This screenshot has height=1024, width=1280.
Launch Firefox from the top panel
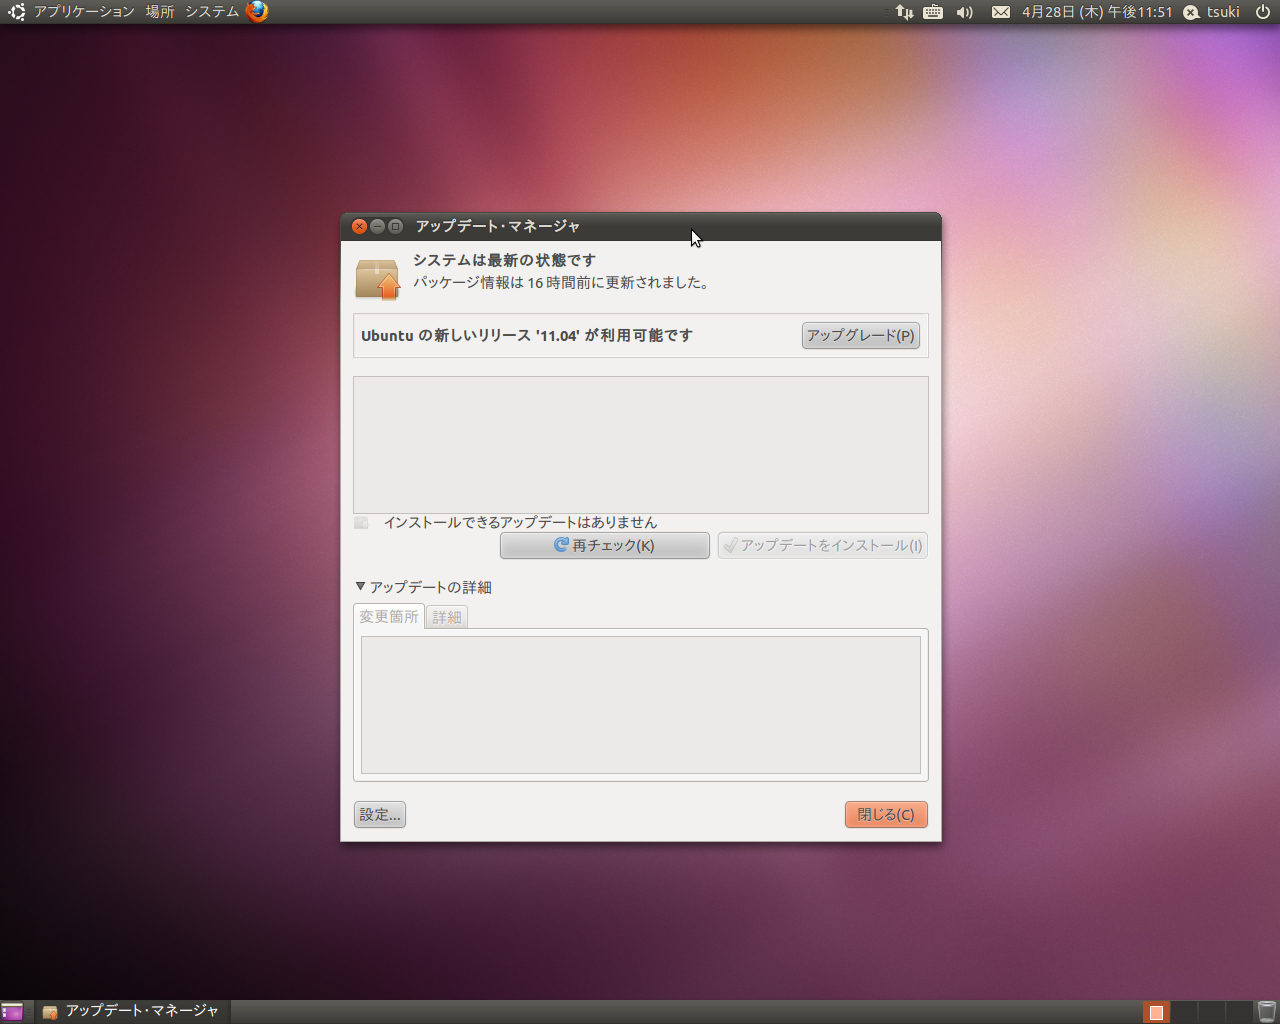coord(257,12)
